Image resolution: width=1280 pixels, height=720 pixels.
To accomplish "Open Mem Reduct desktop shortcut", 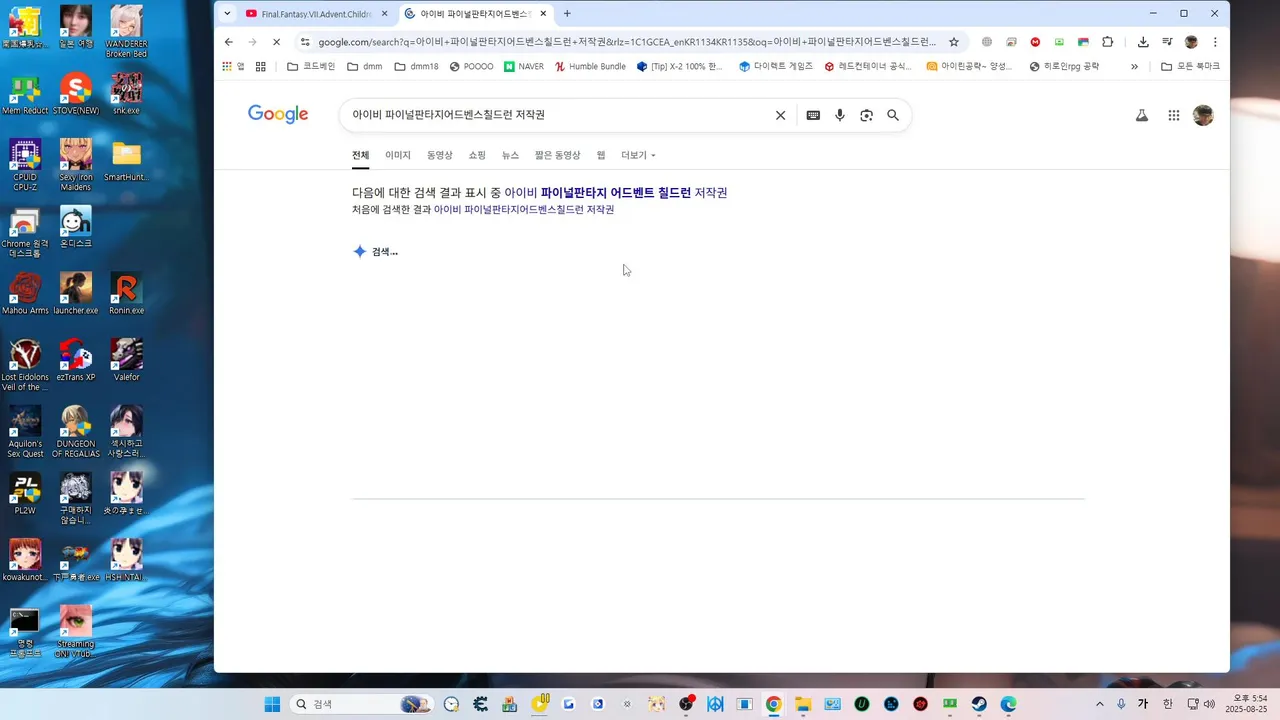I will (x=25, y=94).
